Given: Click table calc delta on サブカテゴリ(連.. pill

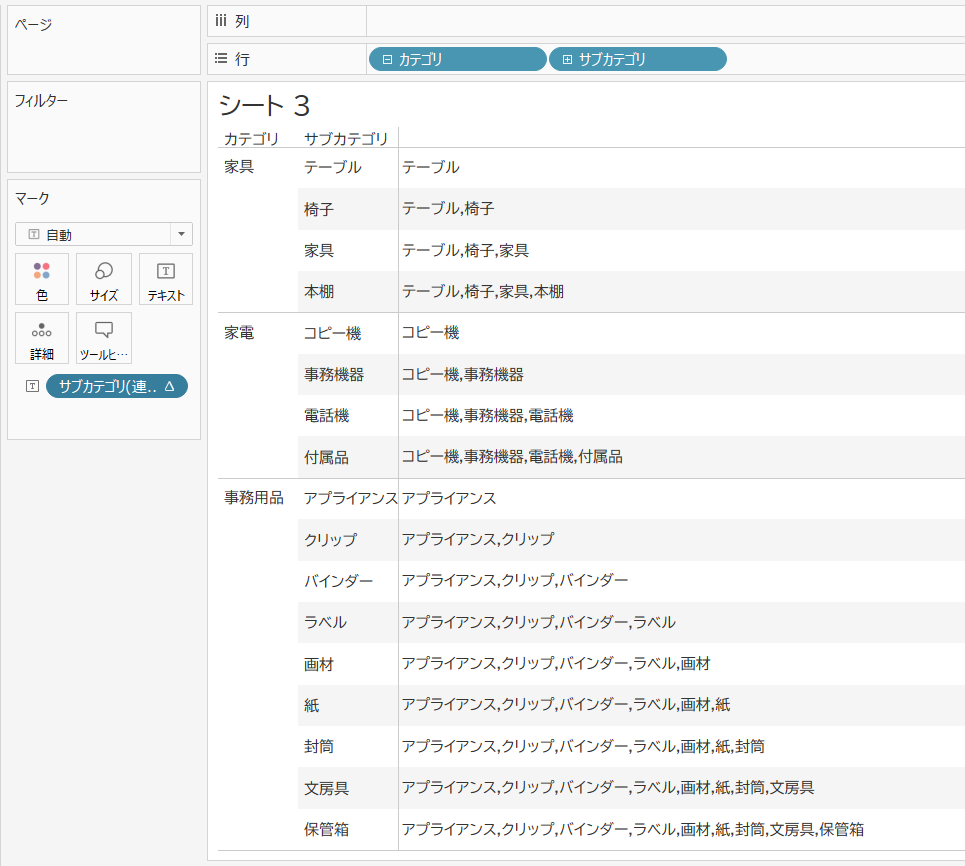Looking at the screenshot, I should 170,387.
